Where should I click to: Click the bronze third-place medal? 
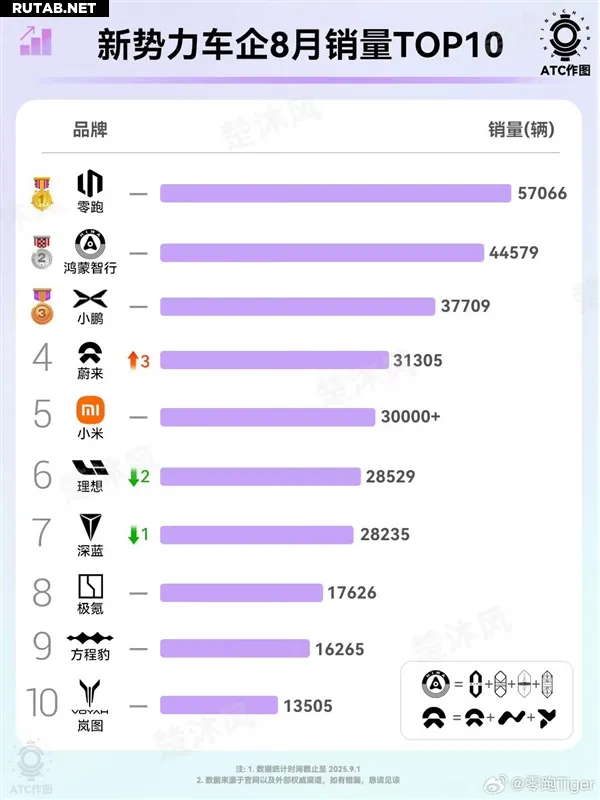coord(42,306)
